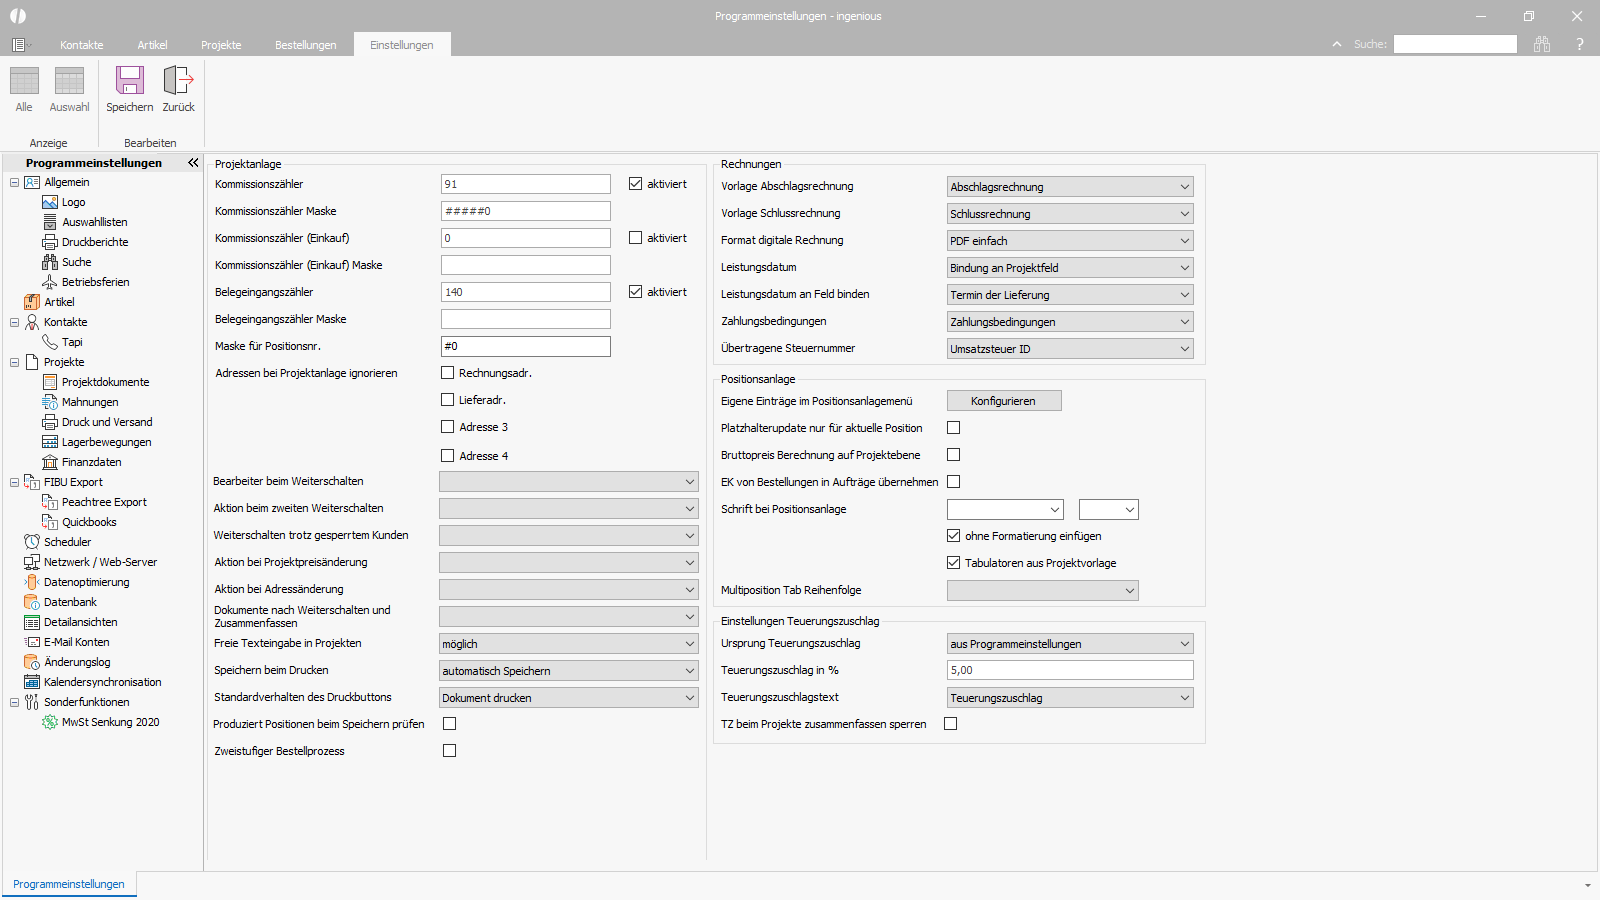Open the Logo settings icon
Image resolution: width=1600 pixels, height=900 pixels.
point(50,202)
